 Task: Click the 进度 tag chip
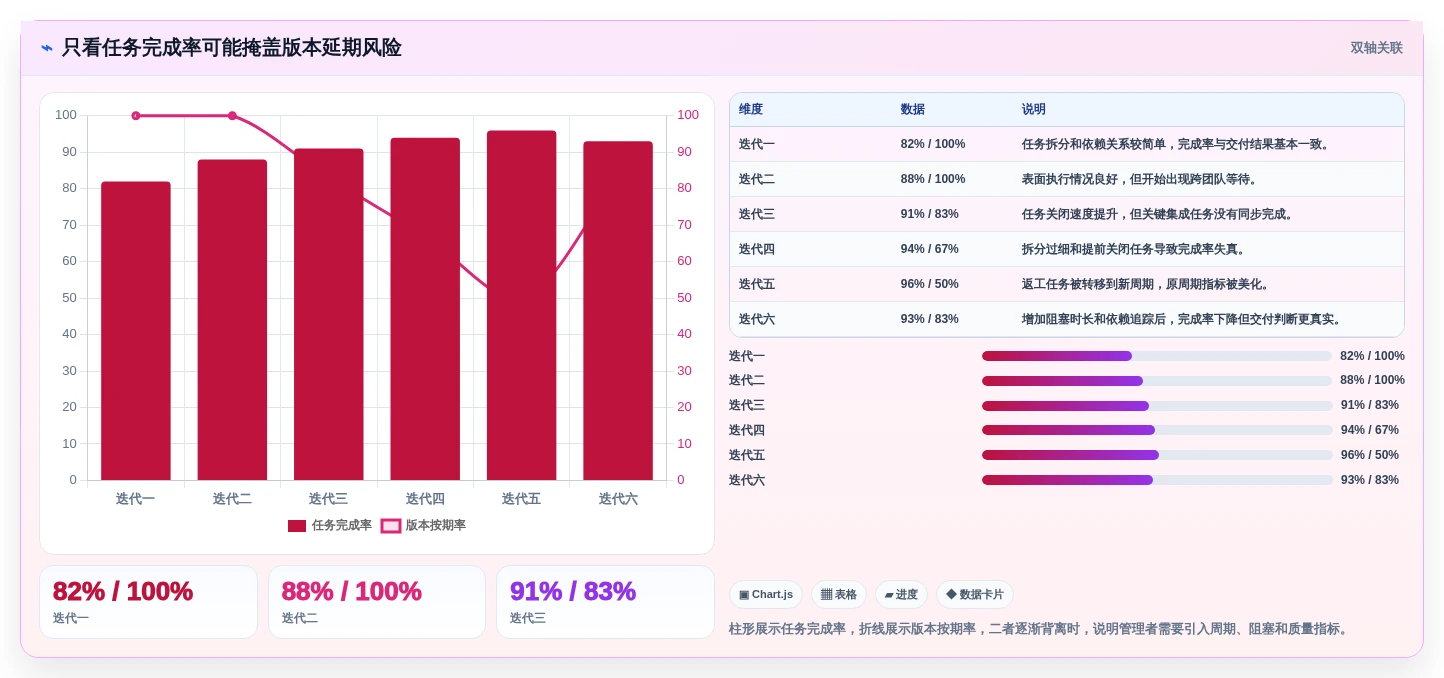point(901,595)
